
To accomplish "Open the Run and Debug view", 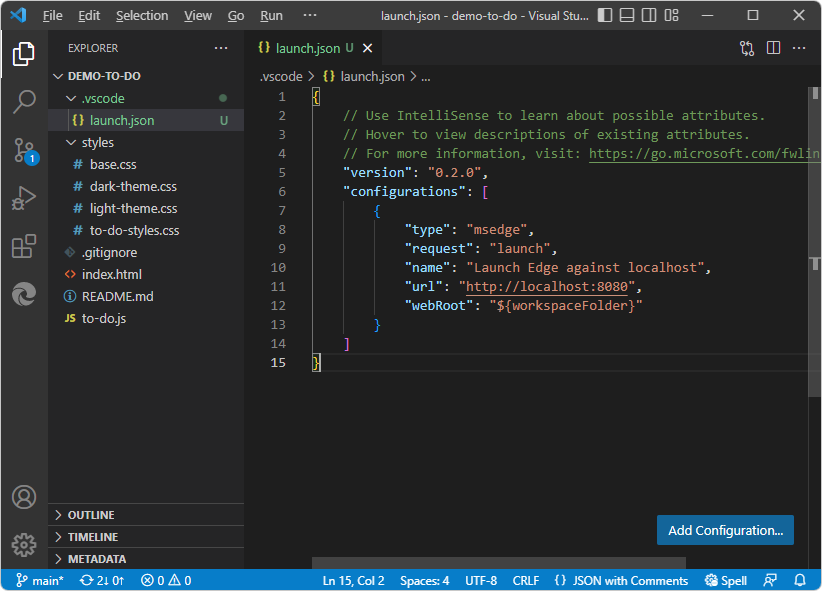I will [23, 198].
